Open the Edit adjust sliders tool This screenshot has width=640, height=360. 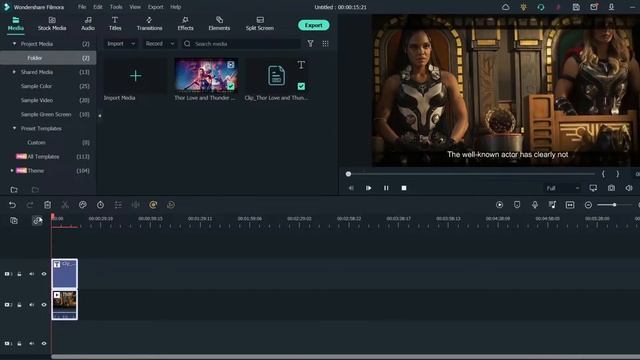(x=118, y=205)
